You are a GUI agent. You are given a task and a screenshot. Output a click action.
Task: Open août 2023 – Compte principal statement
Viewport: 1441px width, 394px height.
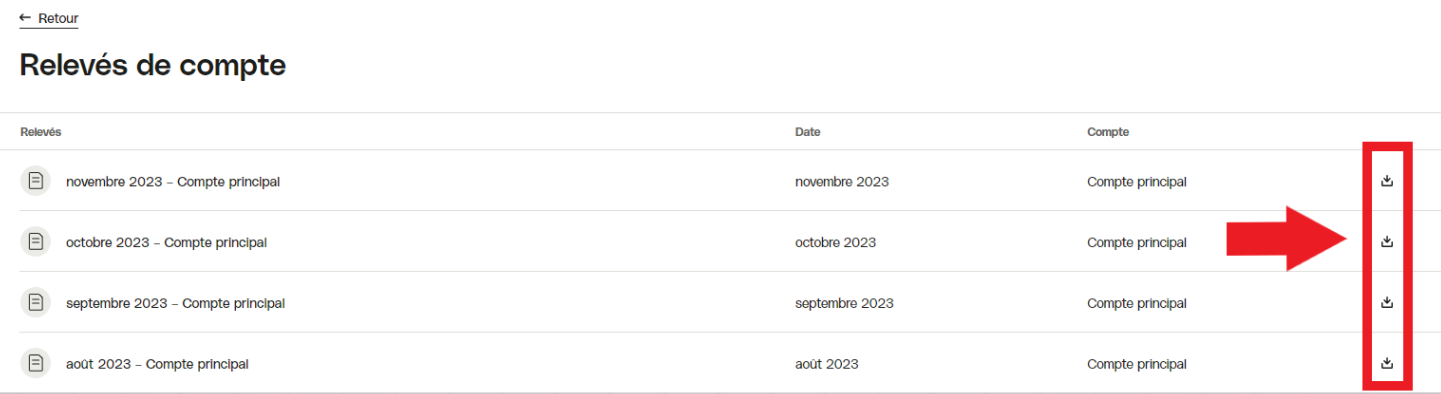pyautogui.click(x=157, y=364)
